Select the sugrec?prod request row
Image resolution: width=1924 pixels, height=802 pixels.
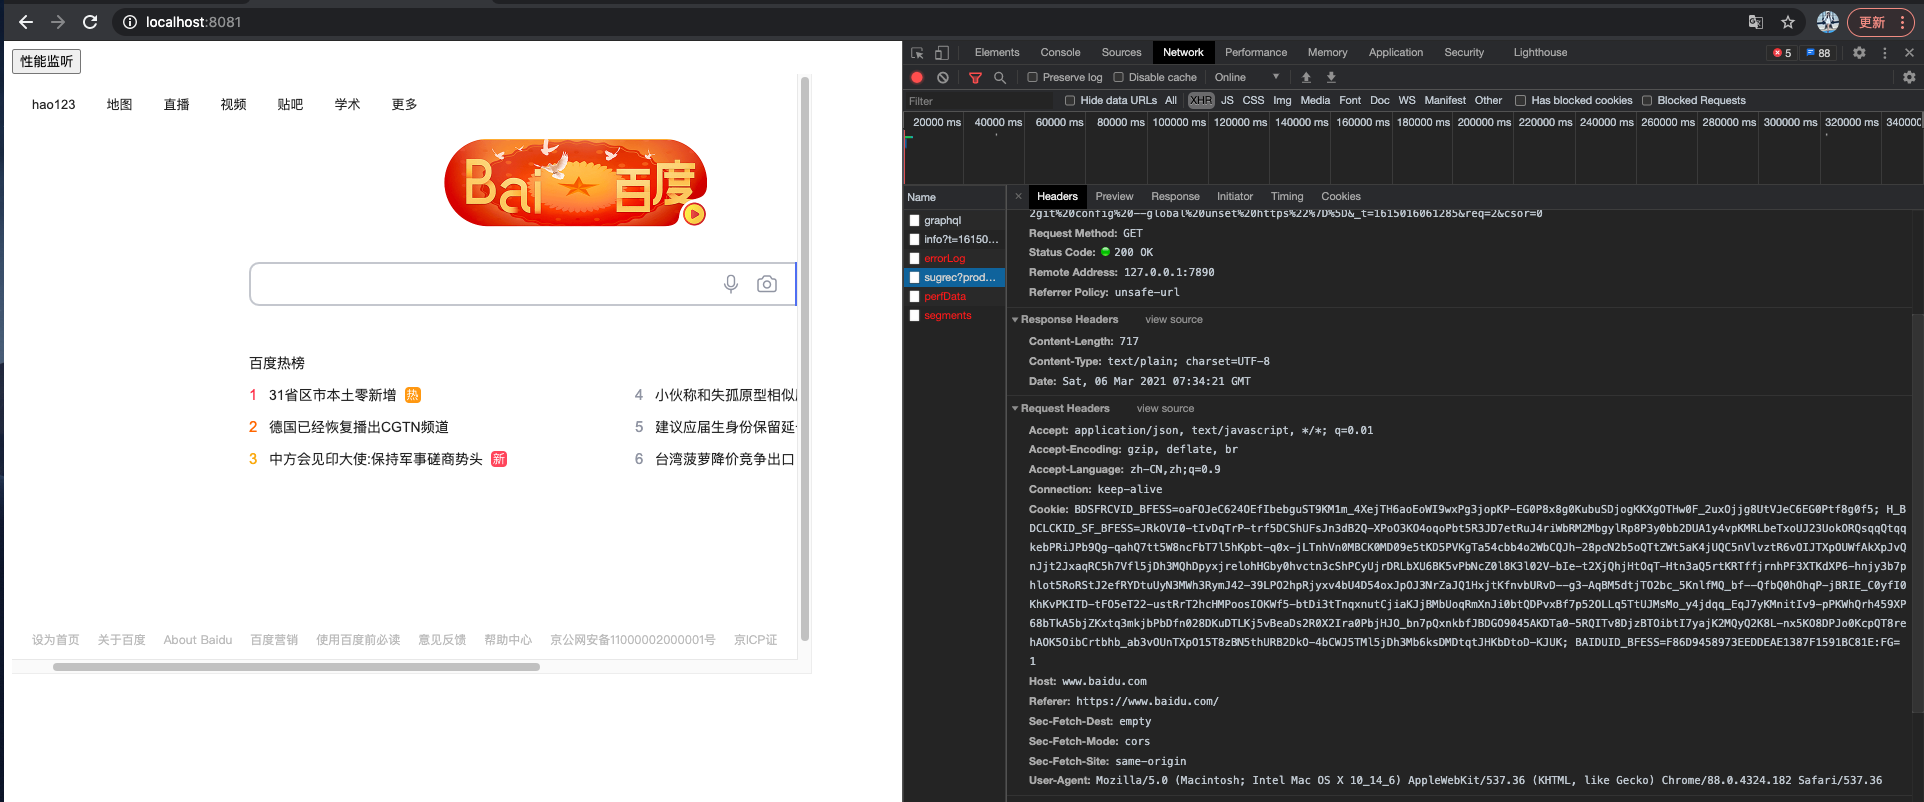coord(954,277)
